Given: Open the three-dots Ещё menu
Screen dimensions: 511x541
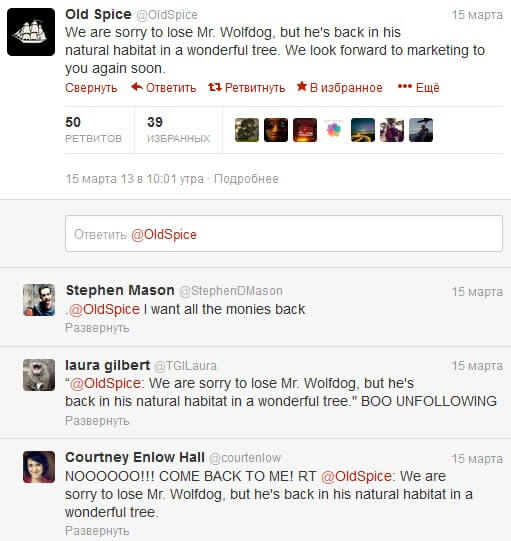Looking at the screenshot, I should 418,87.
